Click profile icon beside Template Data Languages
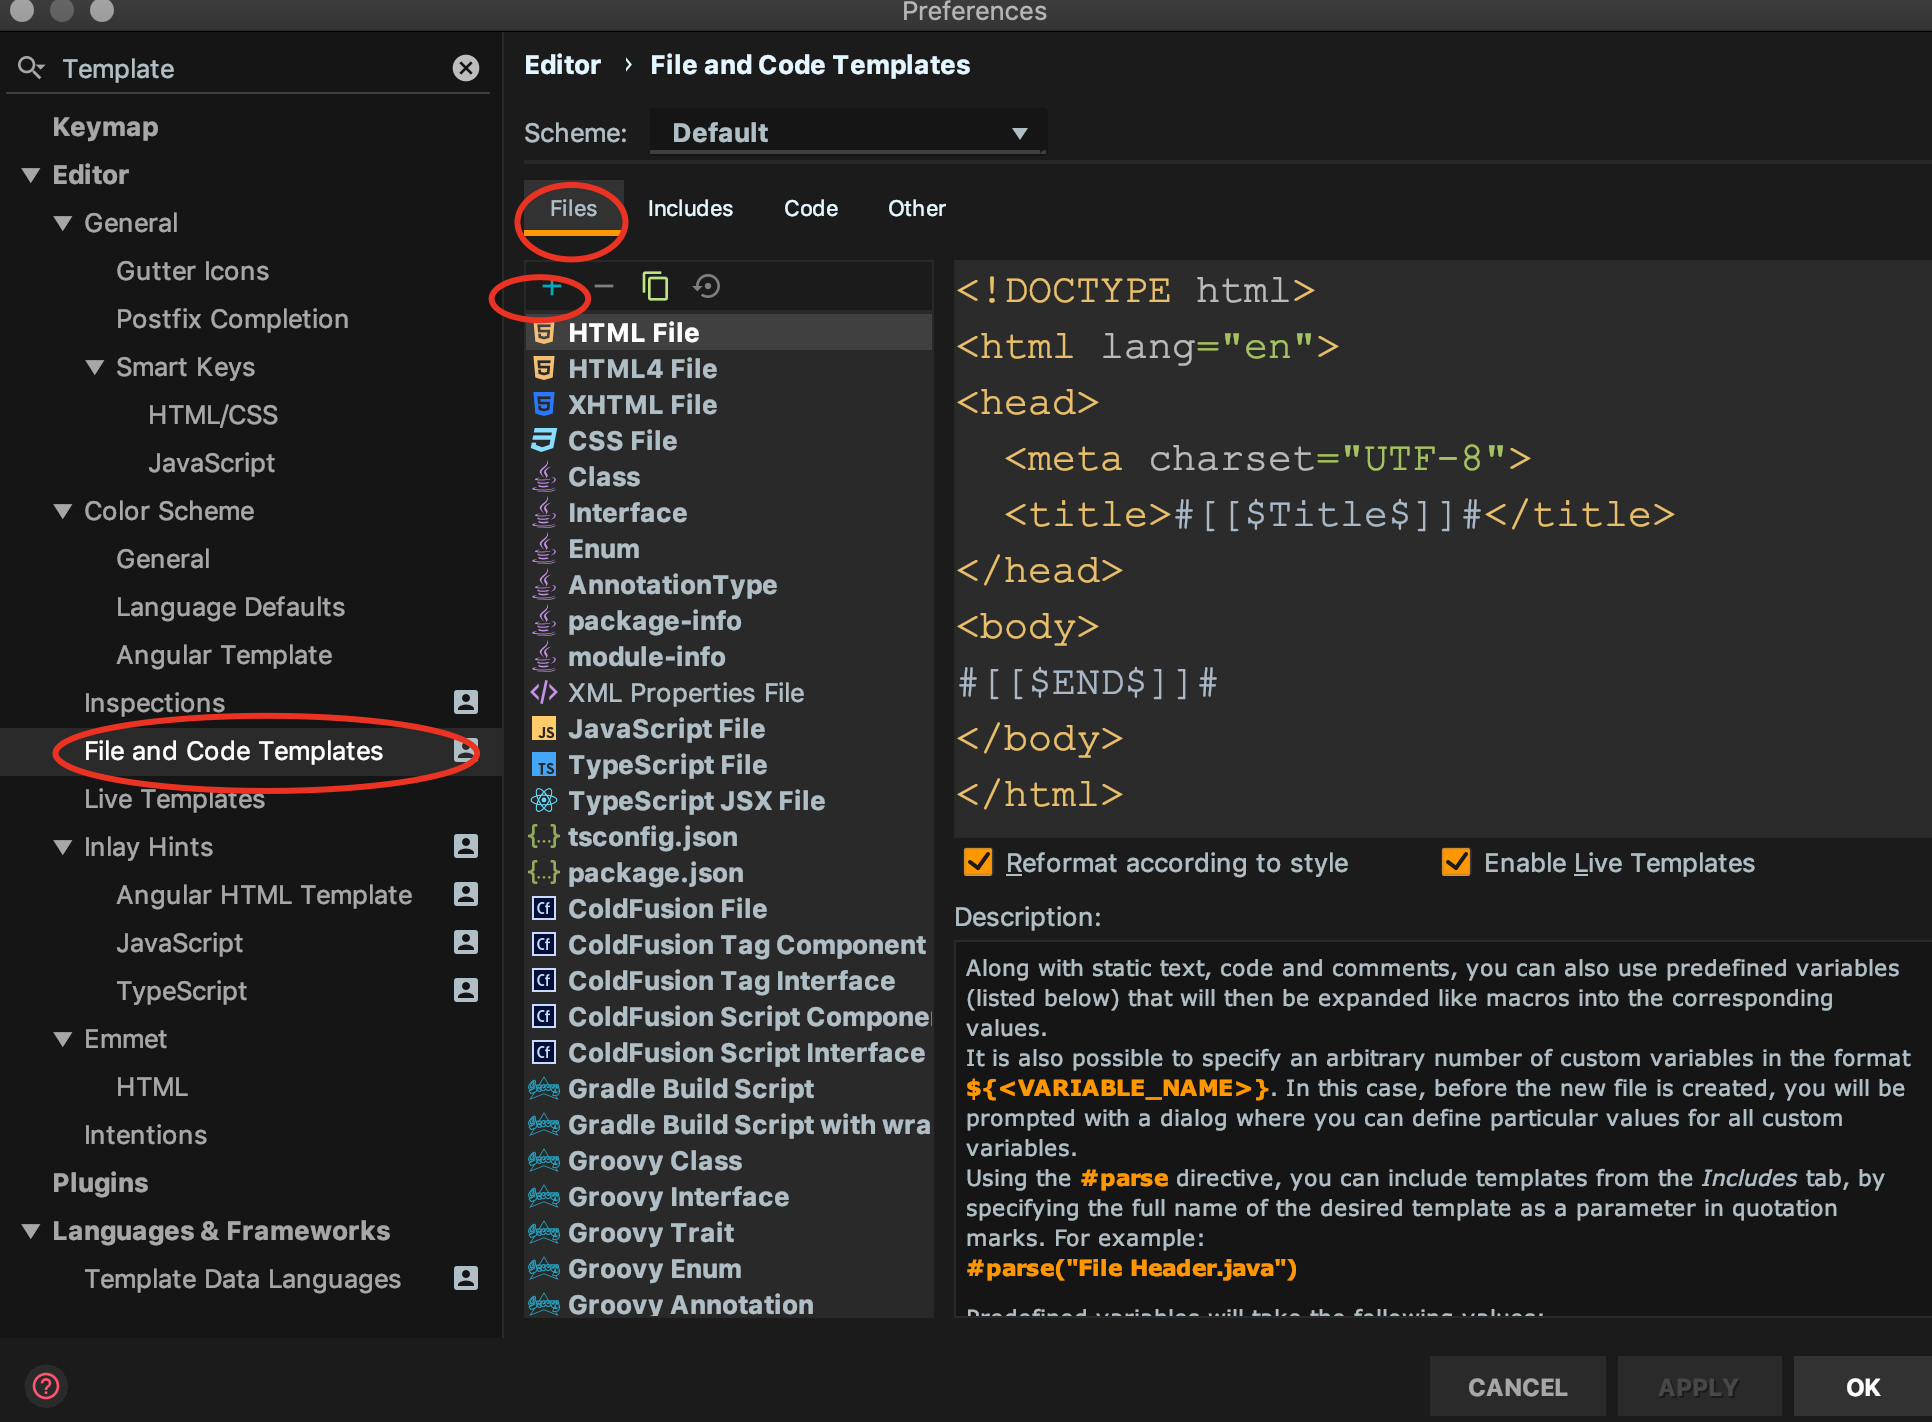 [466, 1278]
